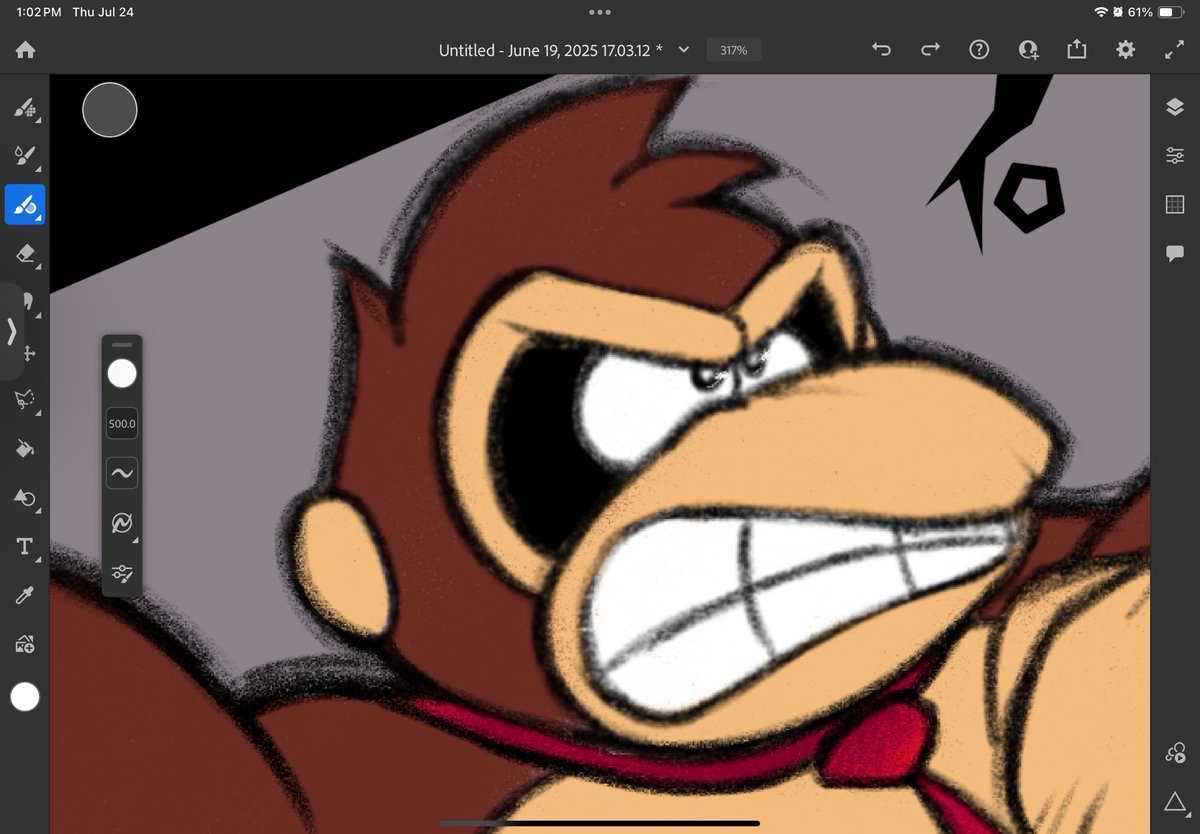Adjust the 500.0 brush size
The width and height of the screenshot is (1200, 834).
point(122,424)
